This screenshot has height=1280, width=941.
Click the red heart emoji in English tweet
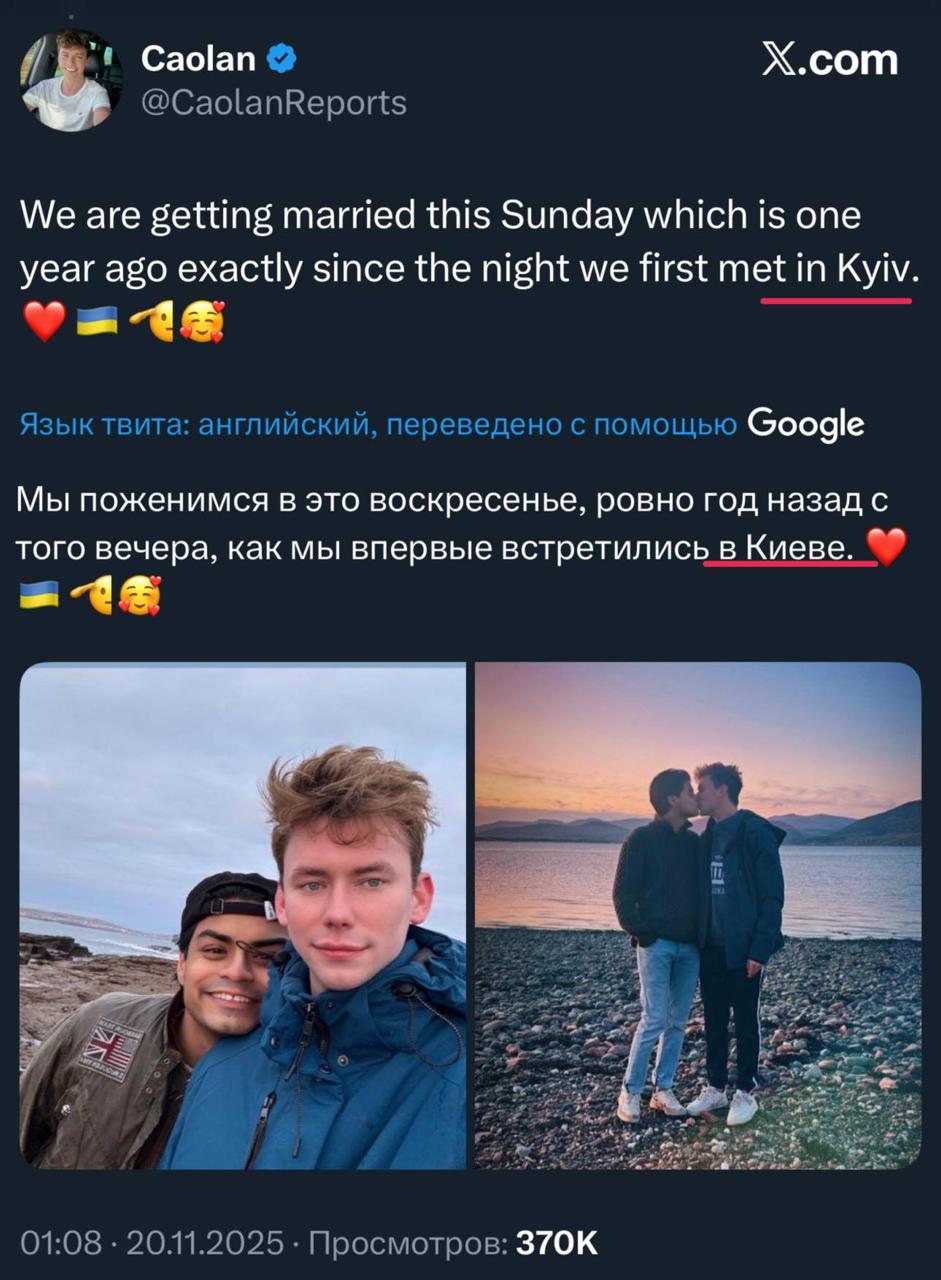[43, 321]
